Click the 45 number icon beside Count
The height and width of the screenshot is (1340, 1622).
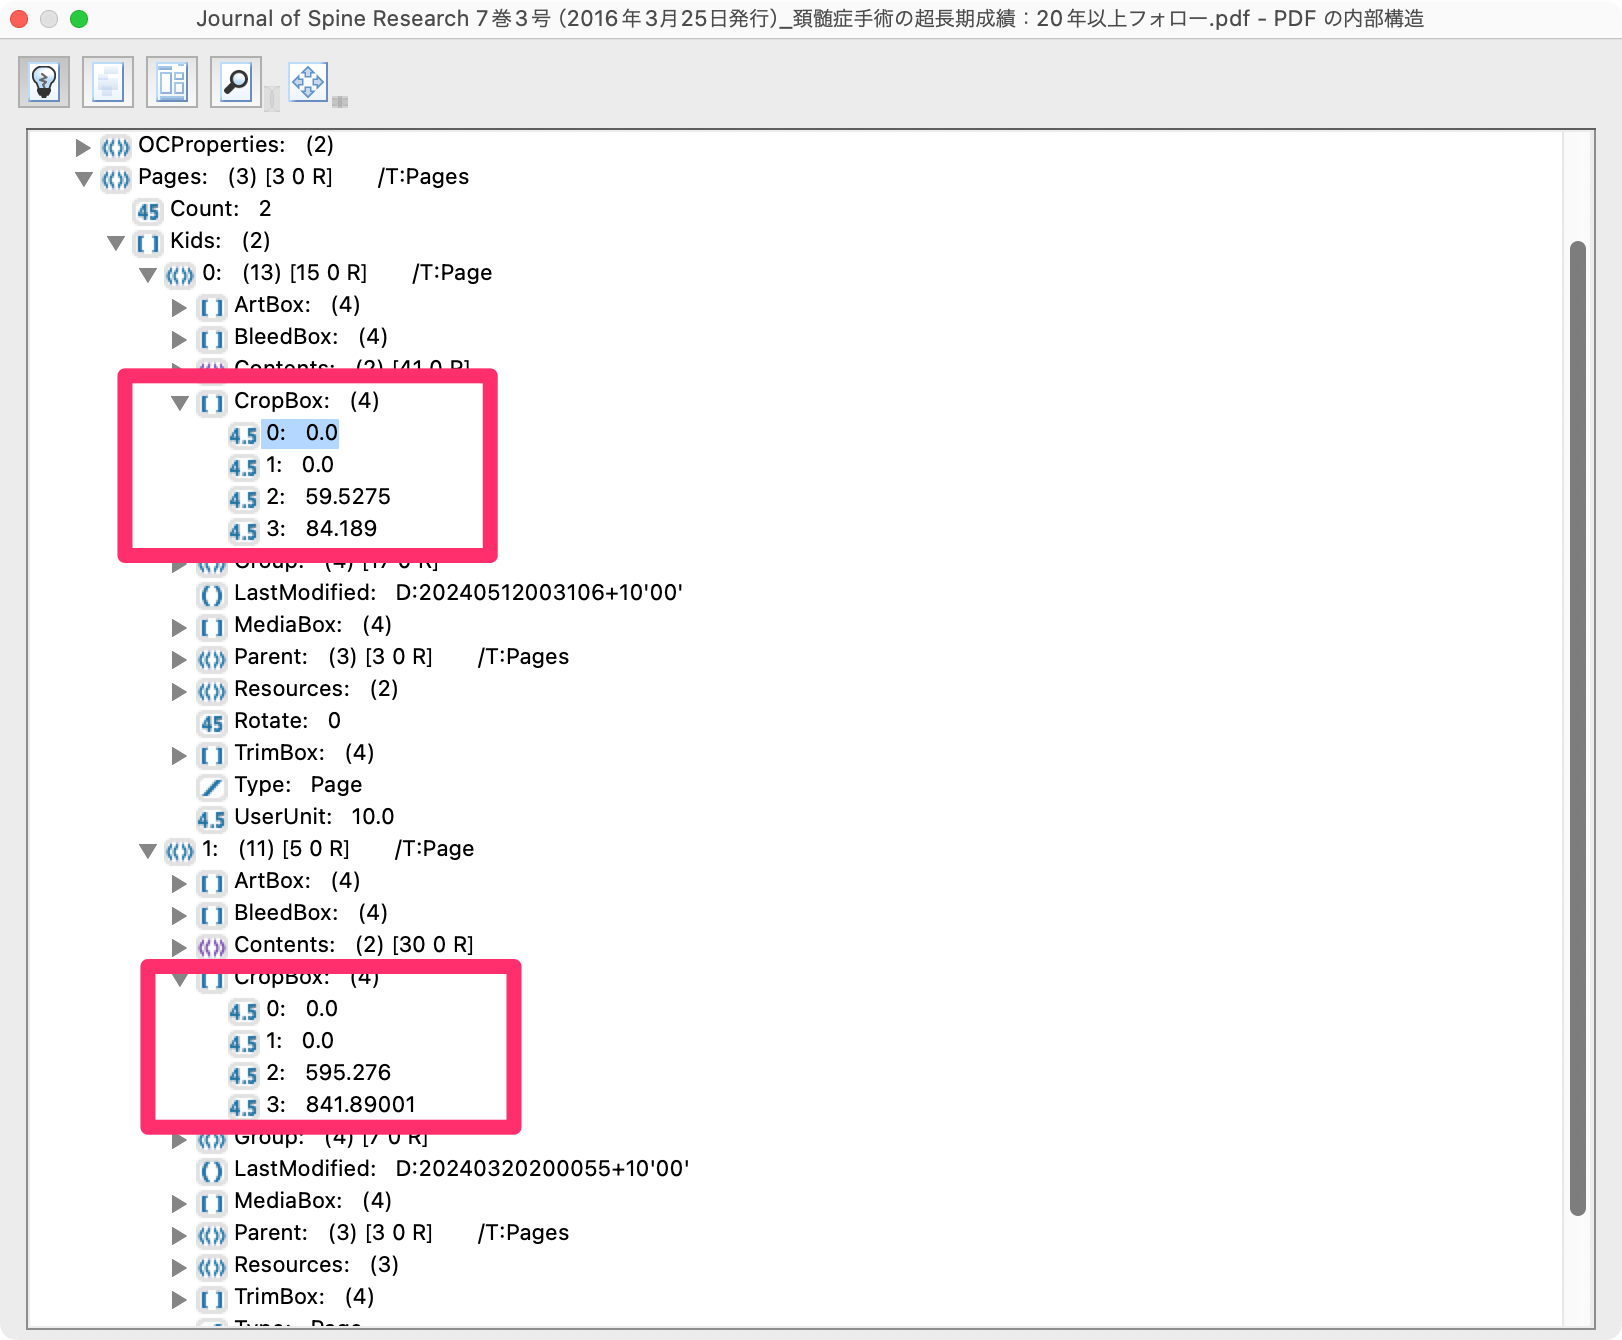pyautogui.click(x=147, y=211)
